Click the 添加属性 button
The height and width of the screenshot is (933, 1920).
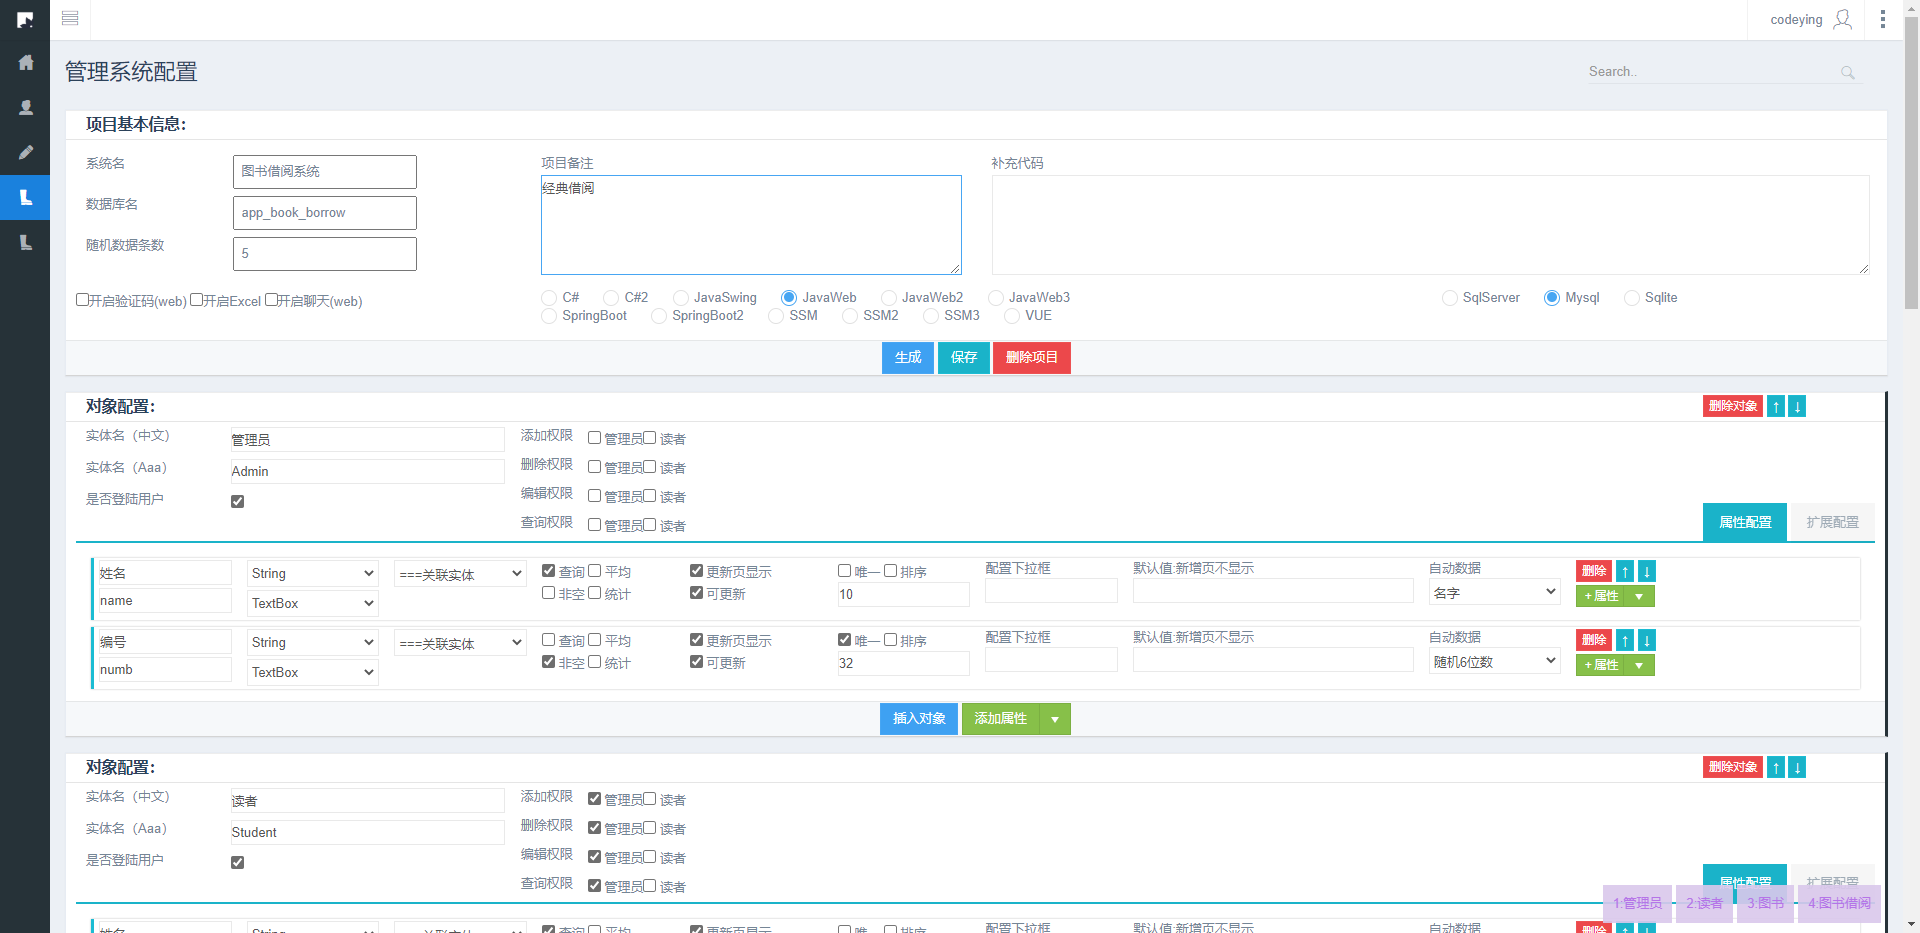(1001, 719)
